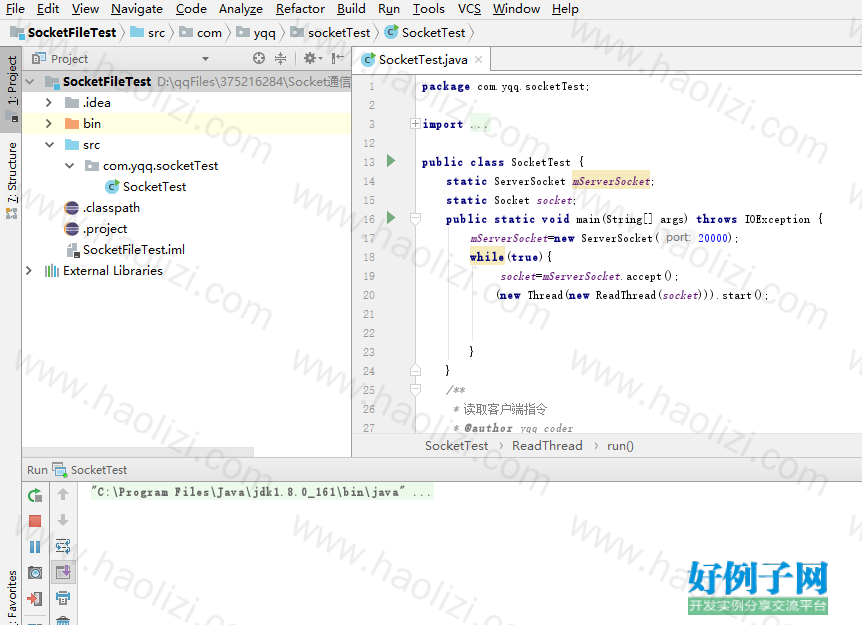Select SocketTest run tab in Run panel

[91, 470]
